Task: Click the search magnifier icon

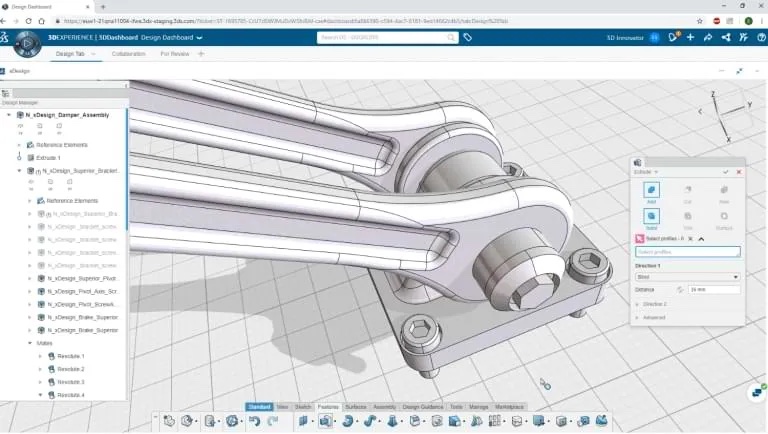Action: tap(451, 37)
